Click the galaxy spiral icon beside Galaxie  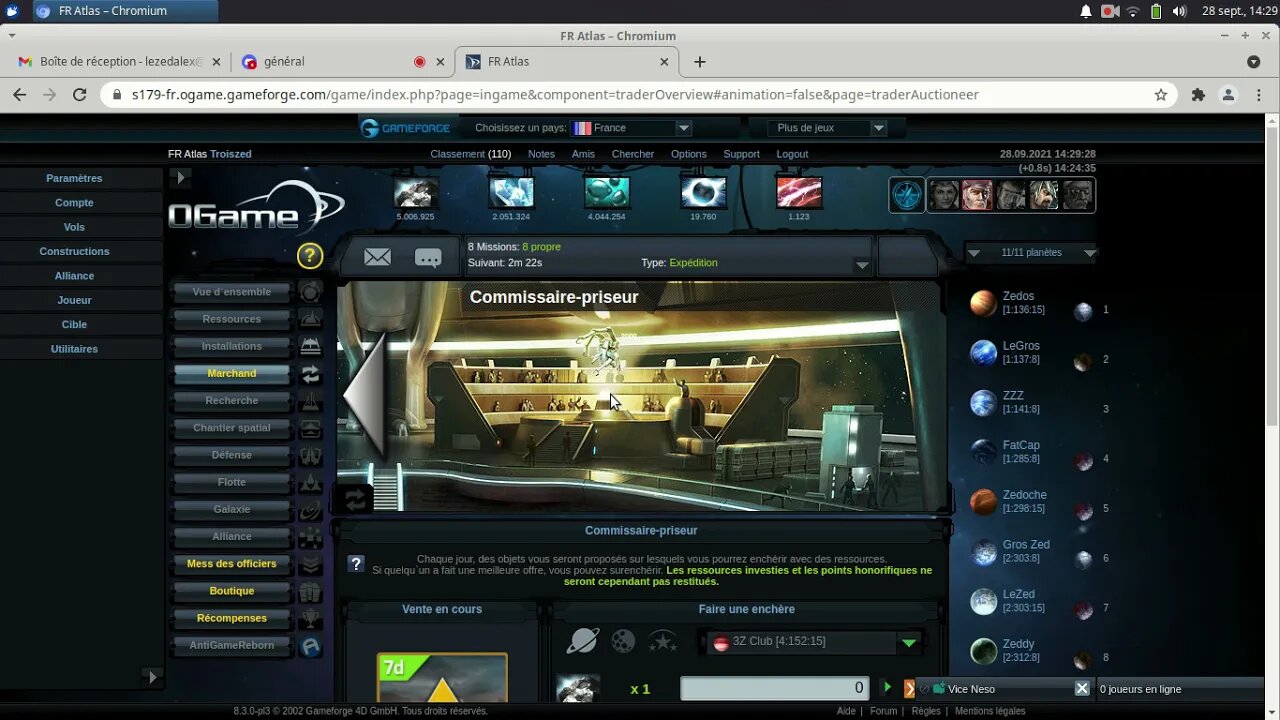(311, 510)
